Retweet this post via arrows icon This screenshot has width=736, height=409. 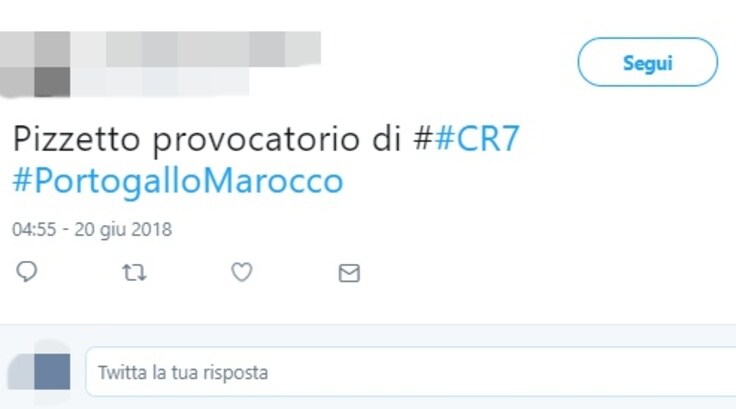click(134, 272)
